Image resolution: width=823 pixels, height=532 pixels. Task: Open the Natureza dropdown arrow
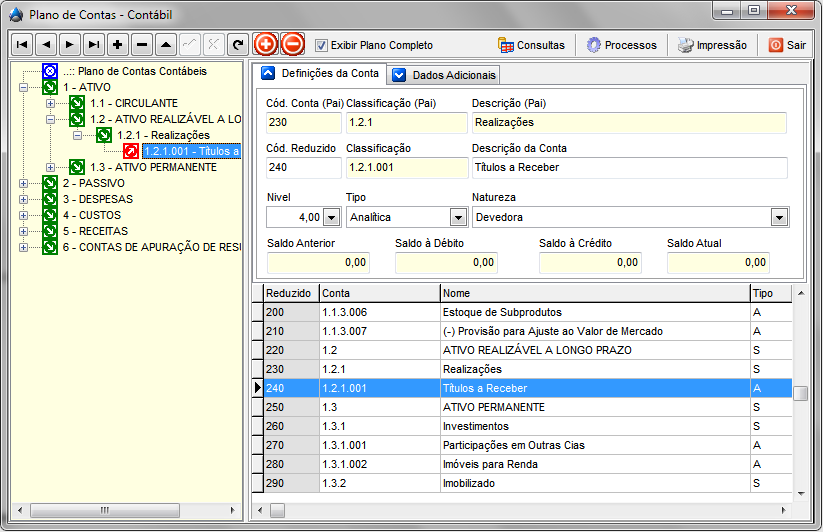point(778,217)
